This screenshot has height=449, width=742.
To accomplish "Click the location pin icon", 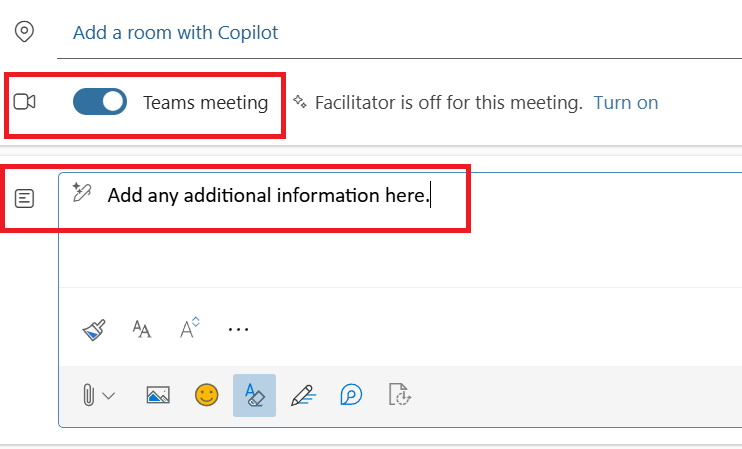I will click(x=24, y=32).
